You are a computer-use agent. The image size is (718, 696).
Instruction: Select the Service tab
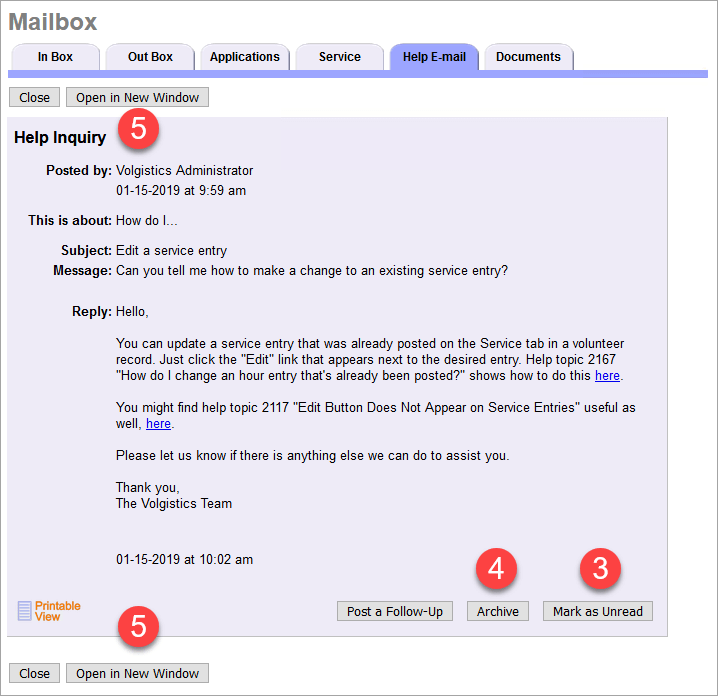(x=340, y=57)
